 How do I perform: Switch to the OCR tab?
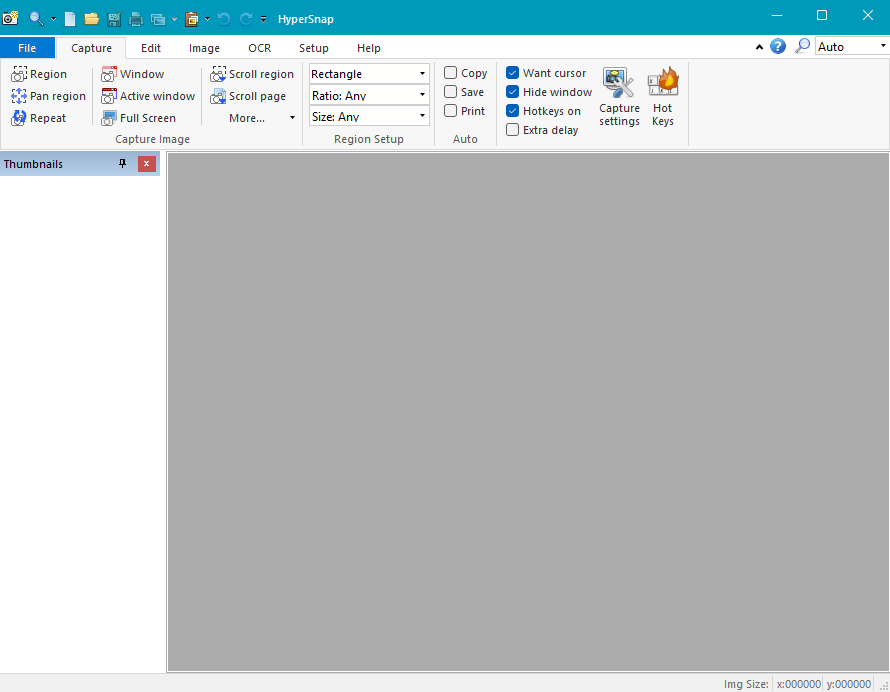pos(259,48)
